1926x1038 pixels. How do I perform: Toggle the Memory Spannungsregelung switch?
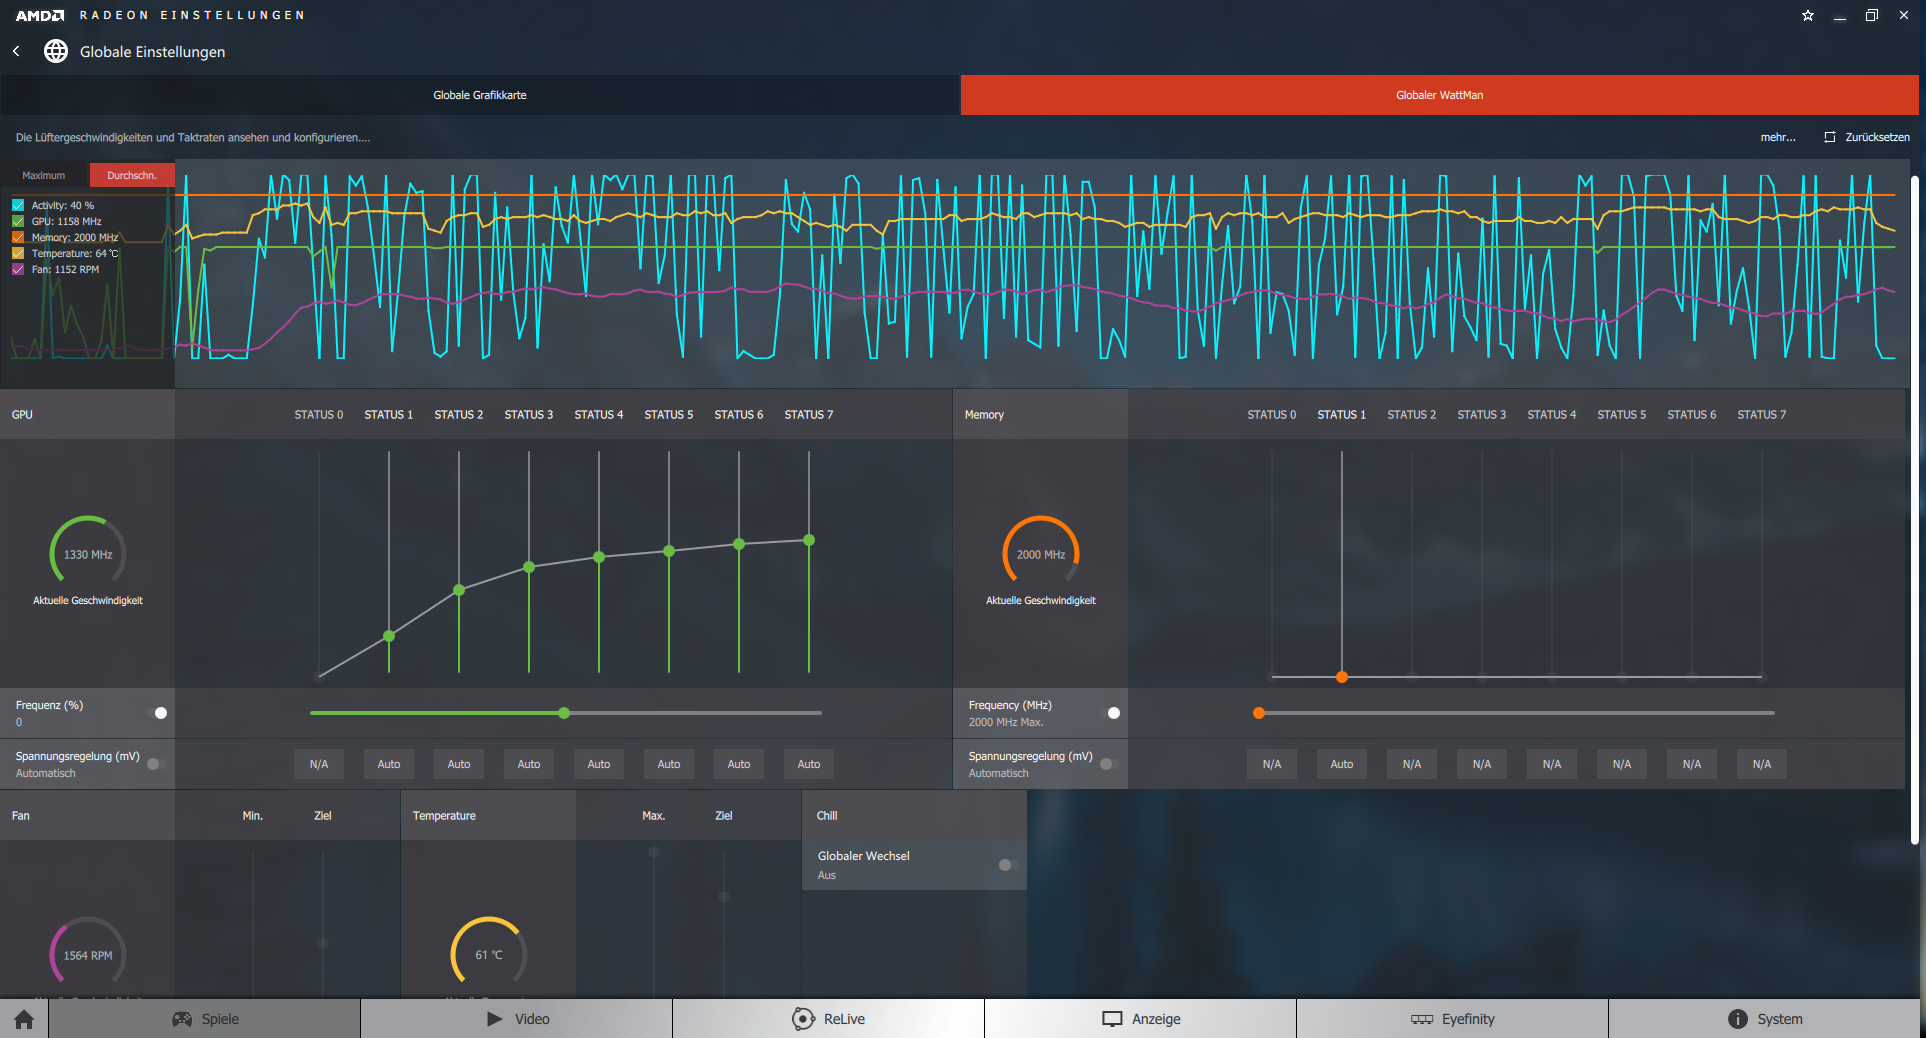(1110, 764)
